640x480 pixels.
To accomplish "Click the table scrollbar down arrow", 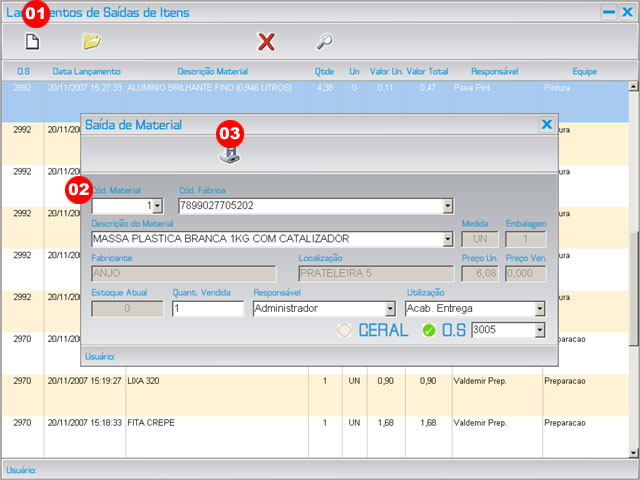I will [x=633, y=452].
